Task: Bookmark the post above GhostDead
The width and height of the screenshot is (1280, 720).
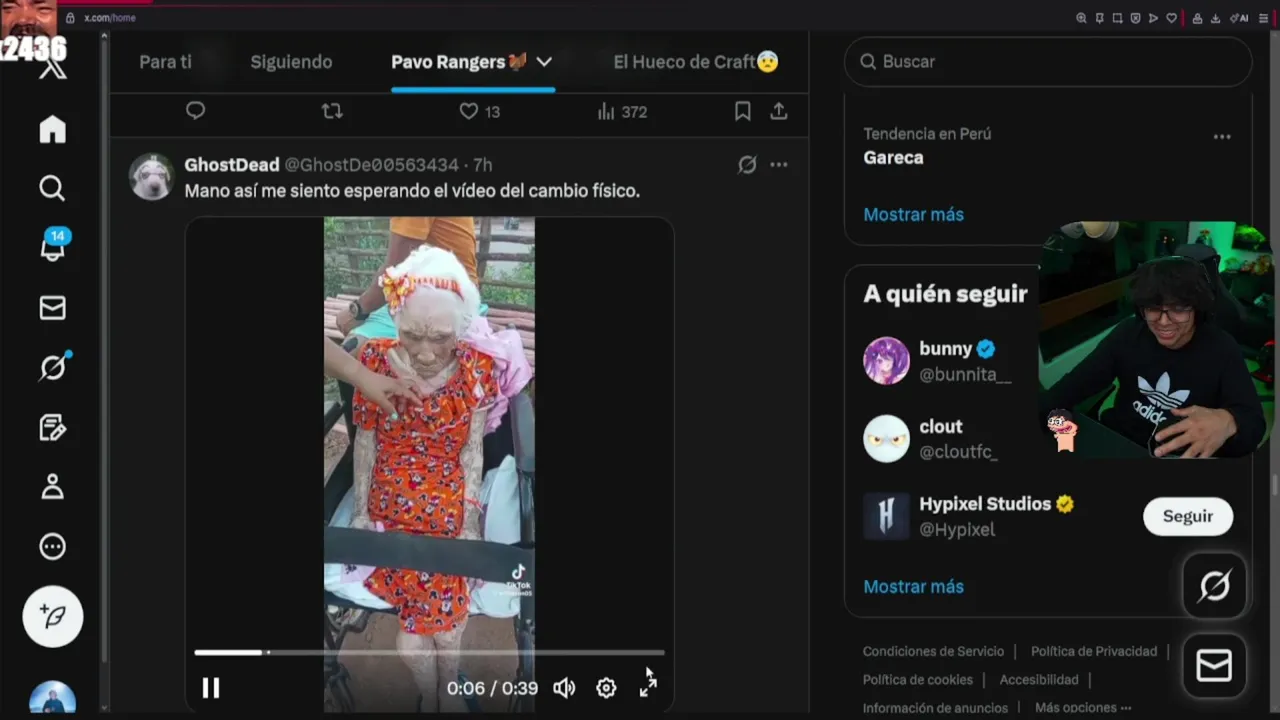Action: pos(742,111)
